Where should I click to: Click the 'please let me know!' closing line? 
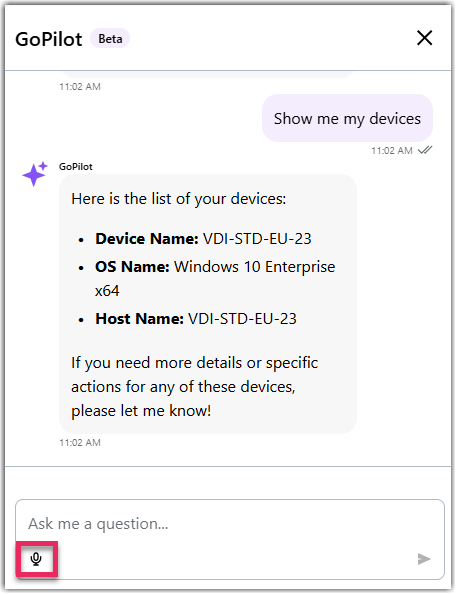click(141, 411)
